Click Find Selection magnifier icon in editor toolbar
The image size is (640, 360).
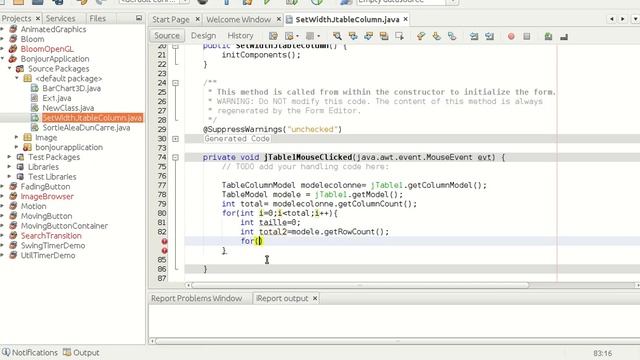tap(337, 36)
